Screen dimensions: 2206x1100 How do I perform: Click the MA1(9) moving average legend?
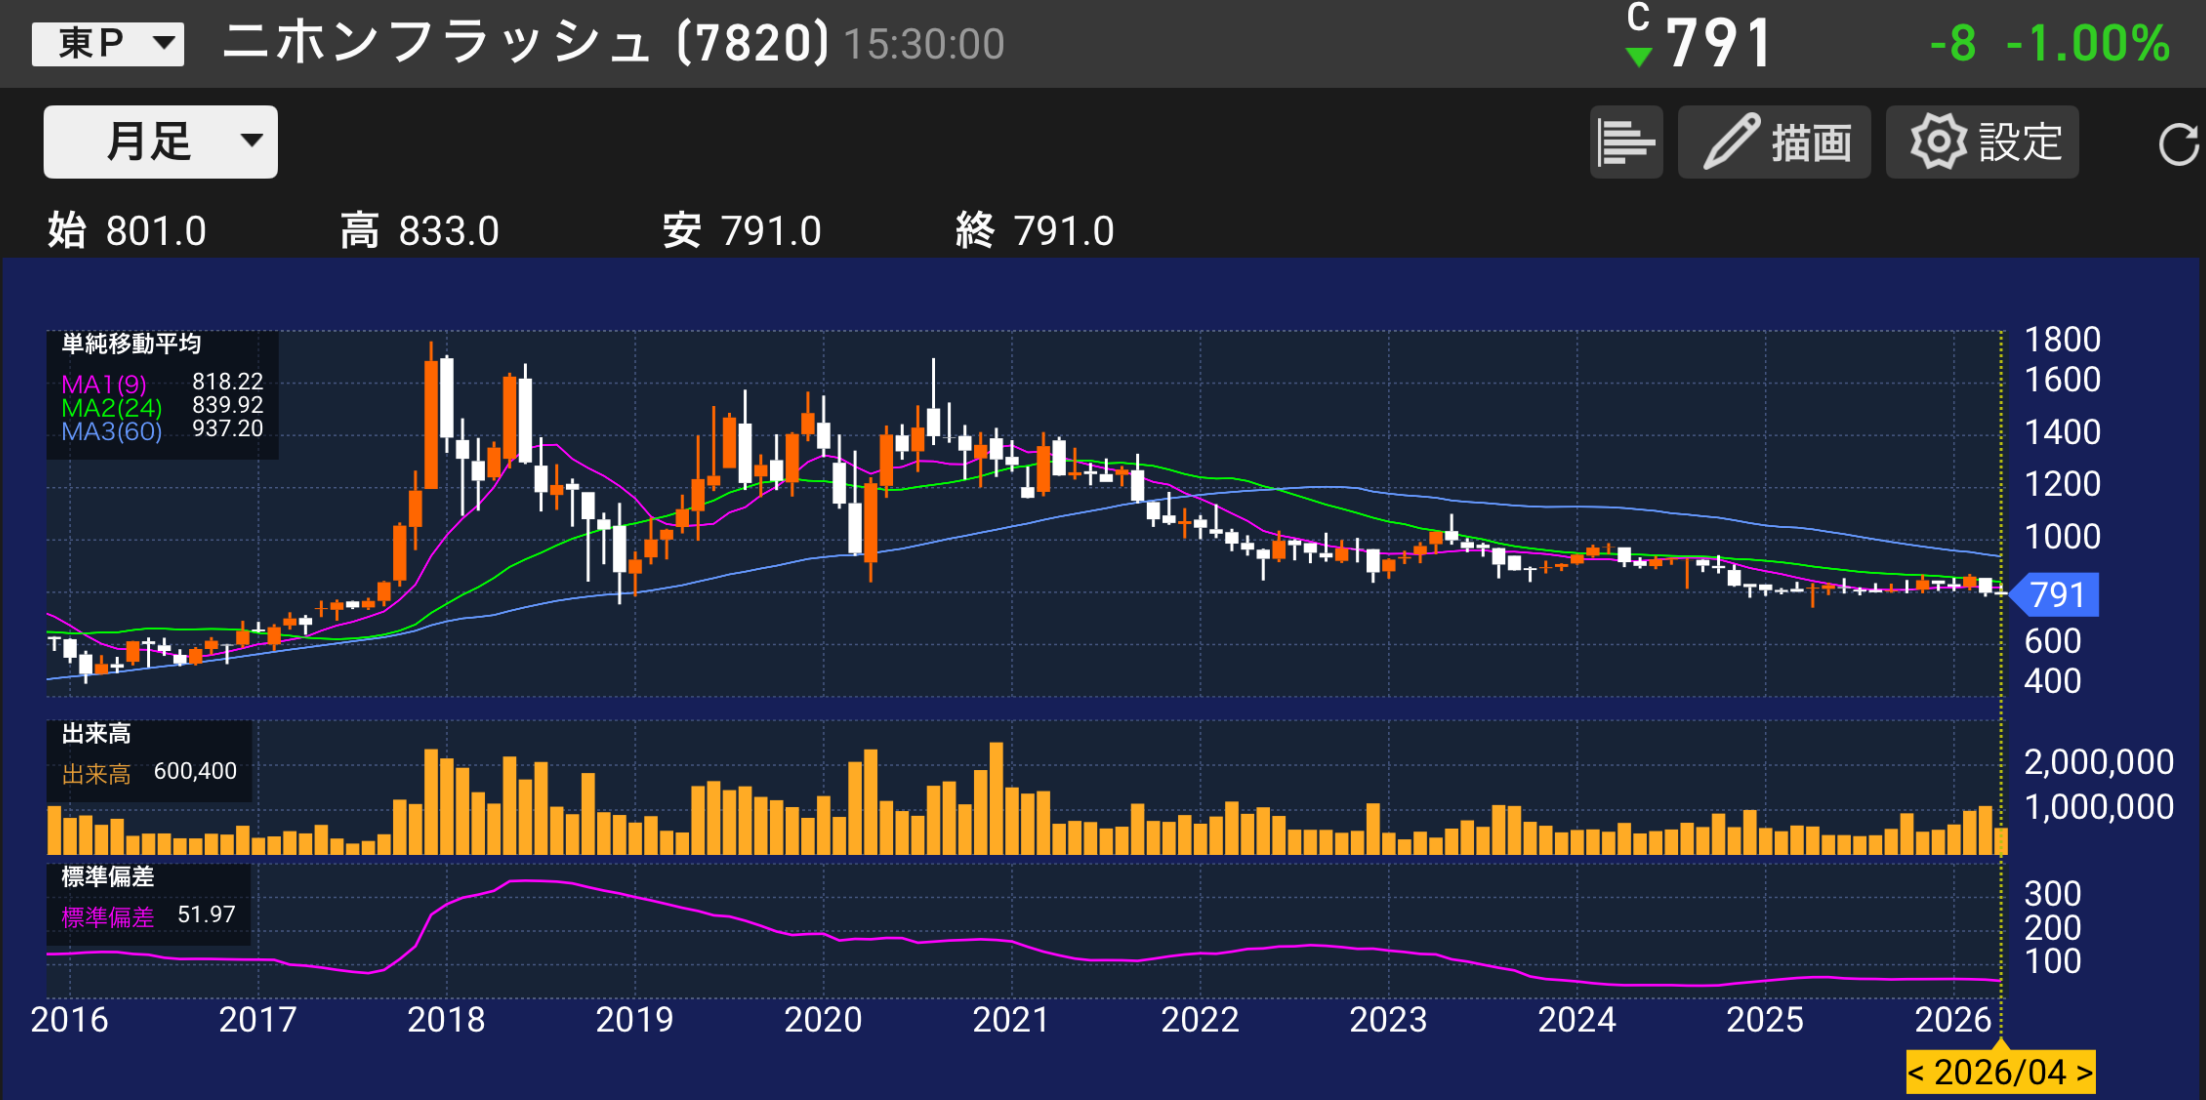[x=104, y=384]
